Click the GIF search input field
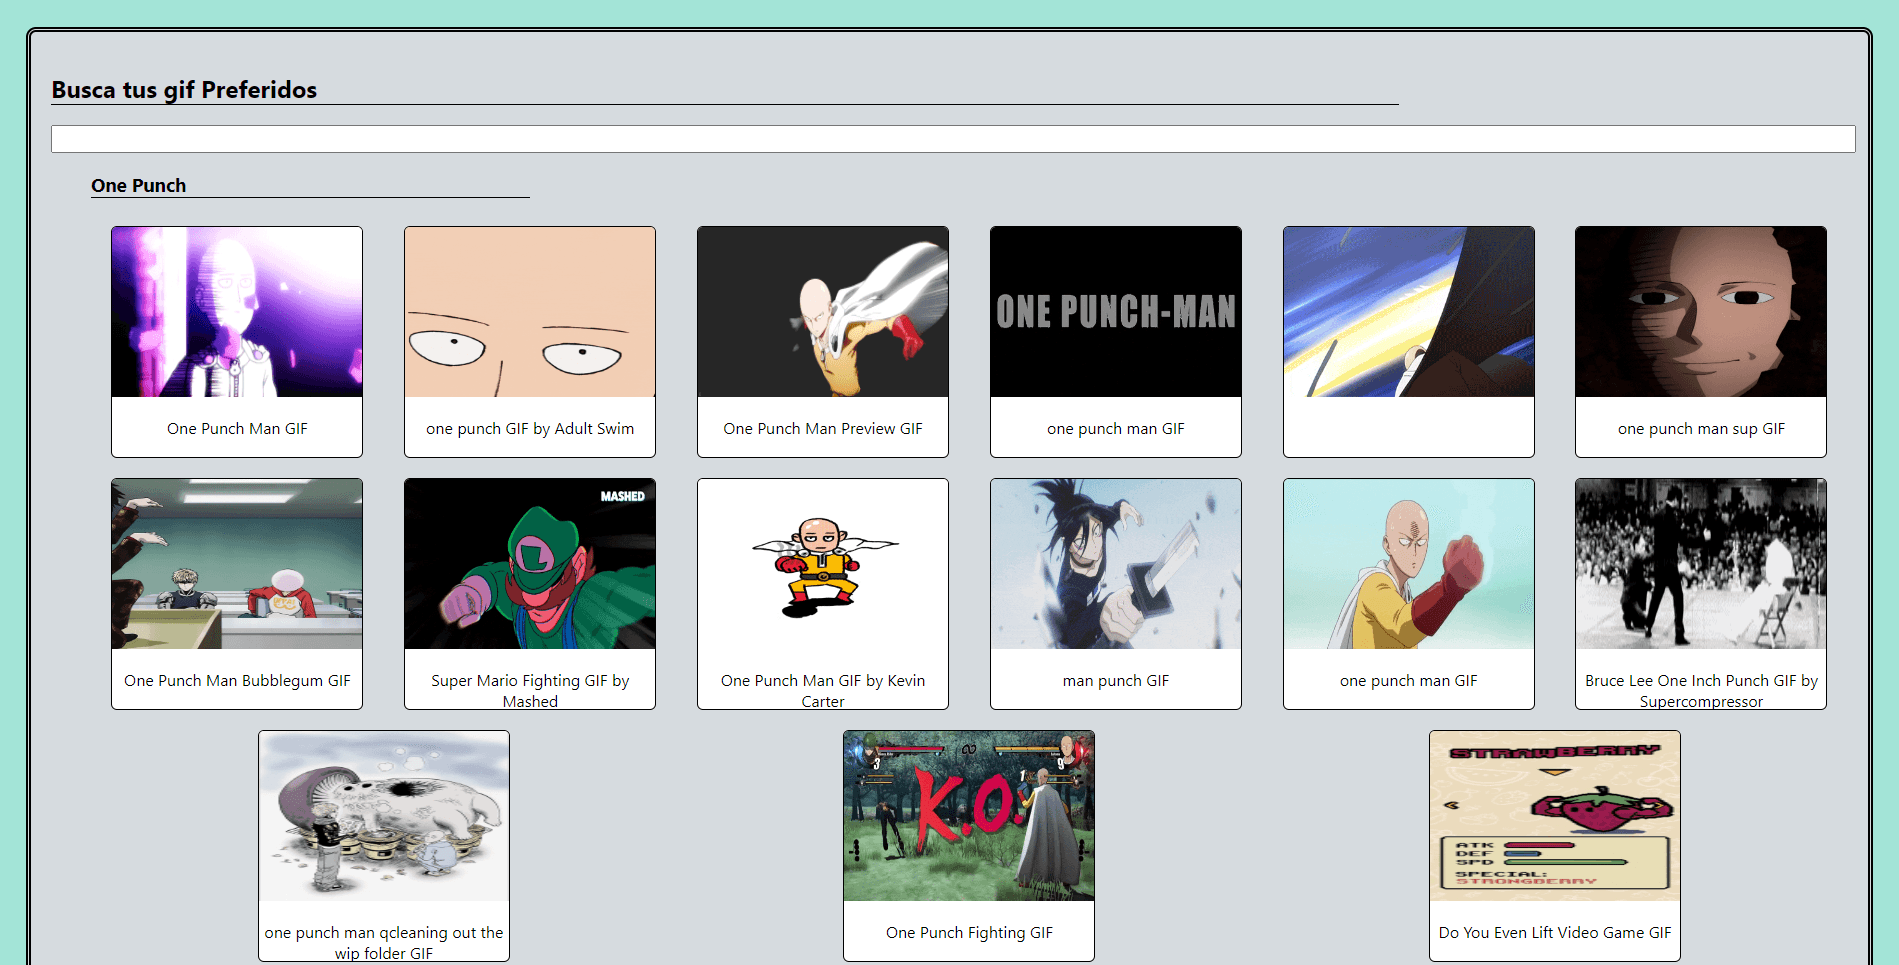 [x=953, y=139]
